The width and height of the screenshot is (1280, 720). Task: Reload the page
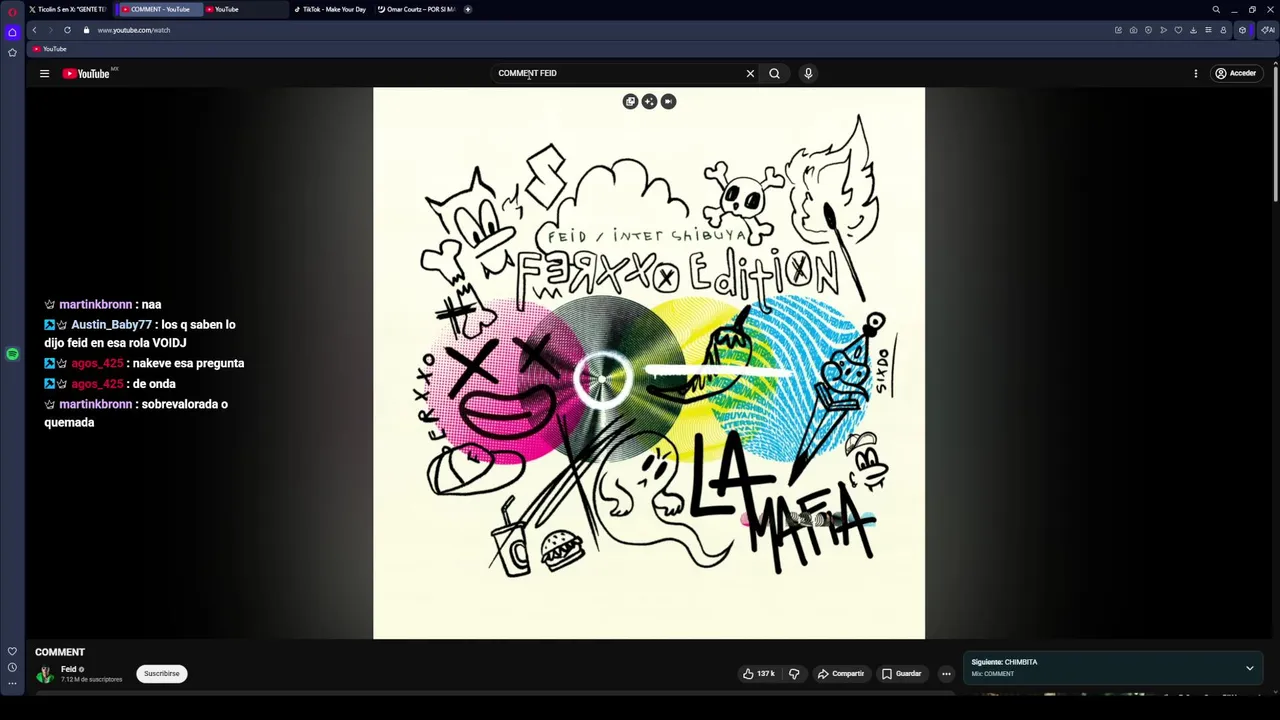tap(67, 30)
